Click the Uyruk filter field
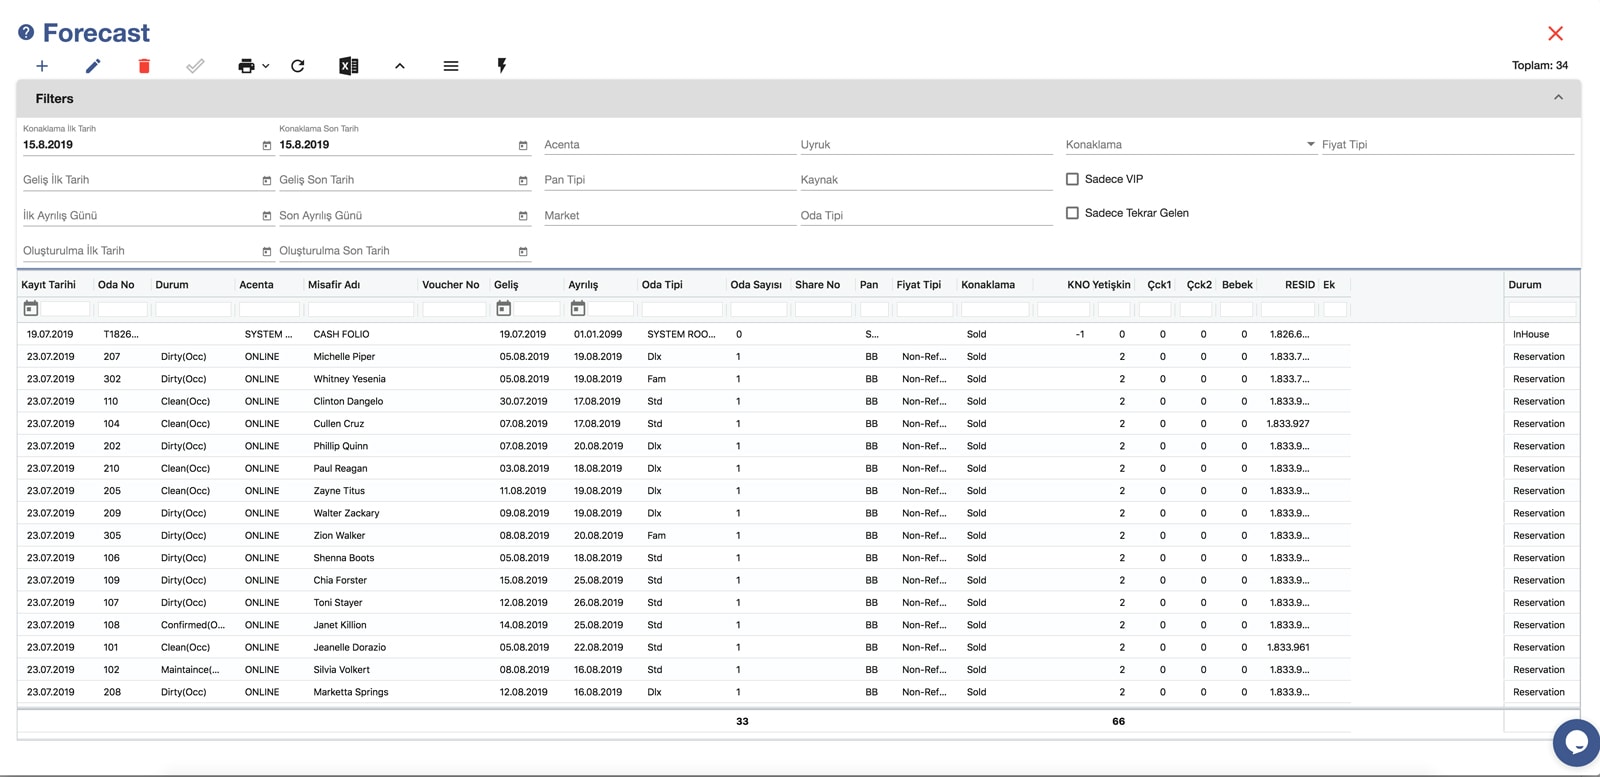 tap(926, 145)
